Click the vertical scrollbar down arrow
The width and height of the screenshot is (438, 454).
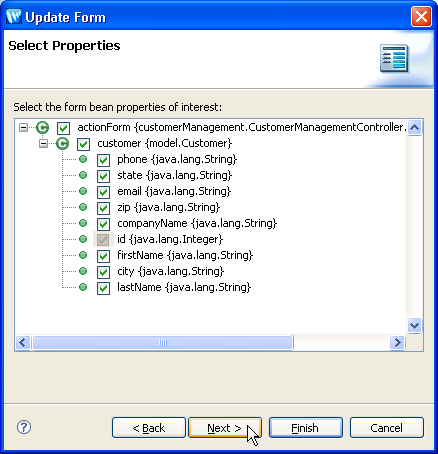(x=414, y=325)
